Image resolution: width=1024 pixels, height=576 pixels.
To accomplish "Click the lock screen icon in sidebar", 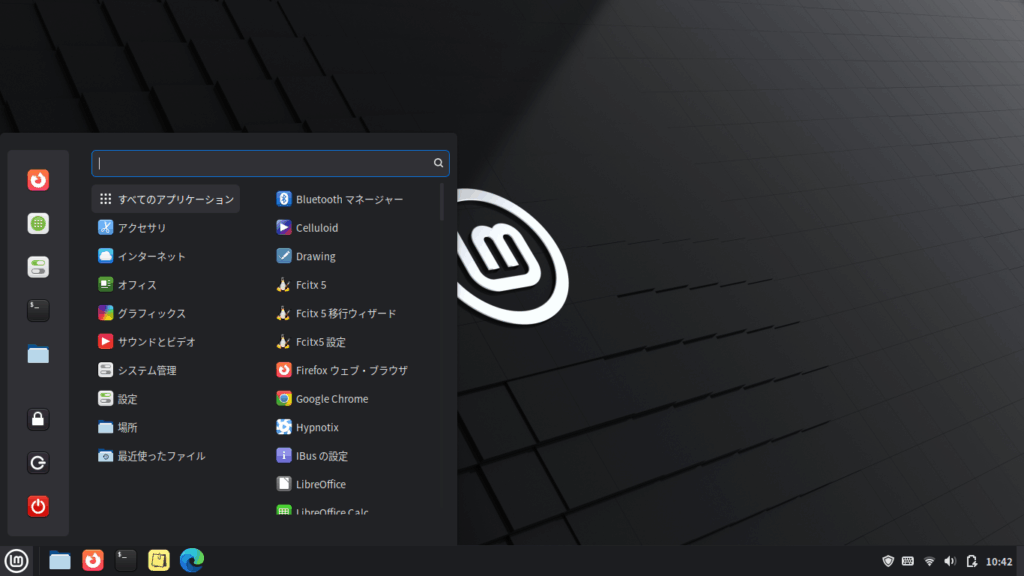I will (38, 420).
